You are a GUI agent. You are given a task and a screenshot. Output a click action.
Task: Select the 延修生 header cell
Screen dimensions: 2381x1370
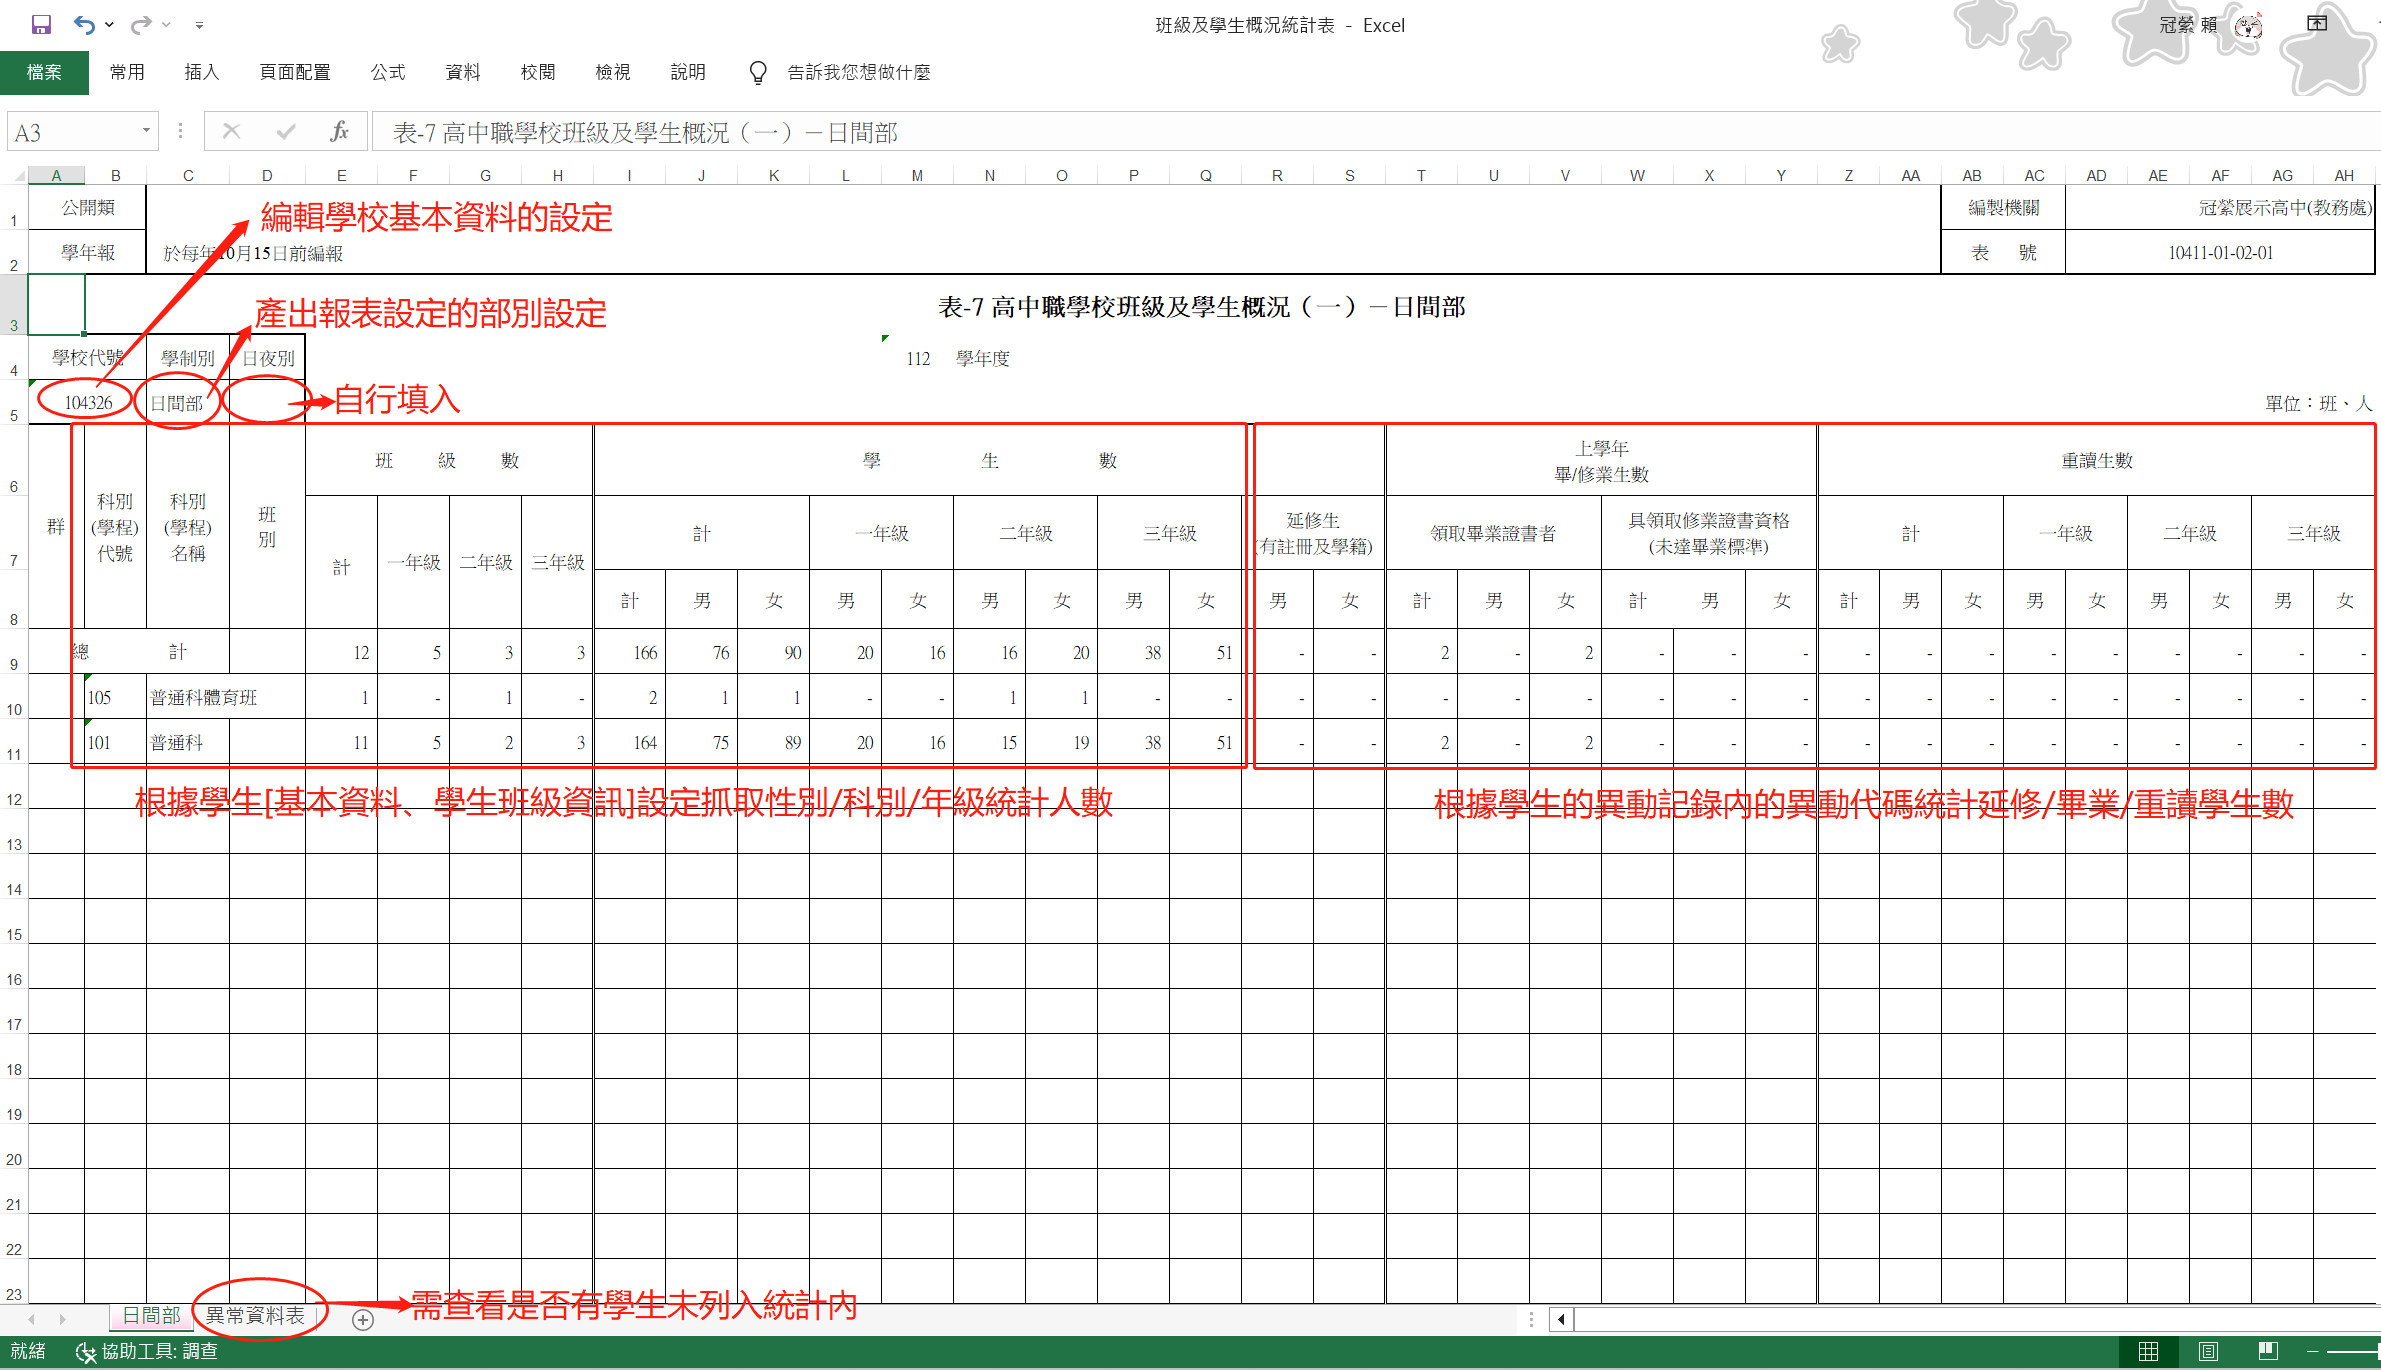click(1314, 533)
